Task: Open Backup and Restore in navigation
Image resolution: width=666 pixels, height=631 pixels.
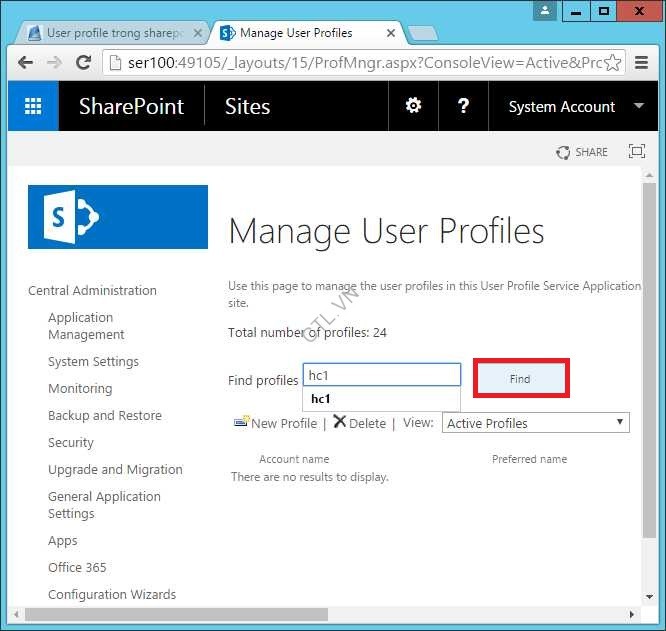Action: (x=105, y=415)
